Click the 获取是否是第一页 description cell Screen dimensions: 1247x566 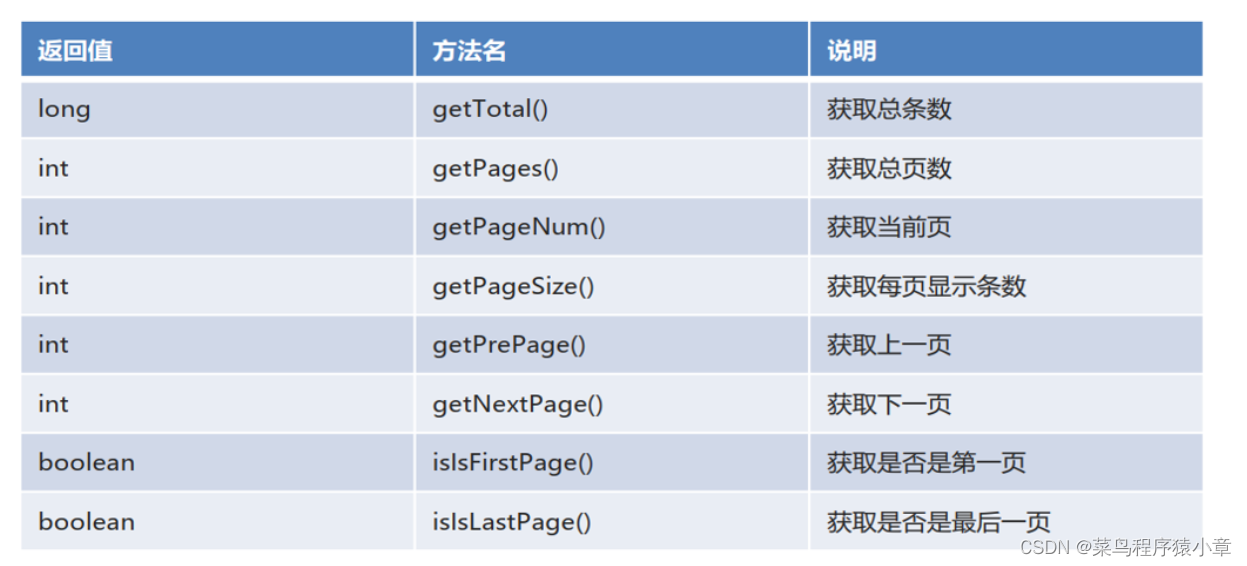click(x=1006, y=462)
